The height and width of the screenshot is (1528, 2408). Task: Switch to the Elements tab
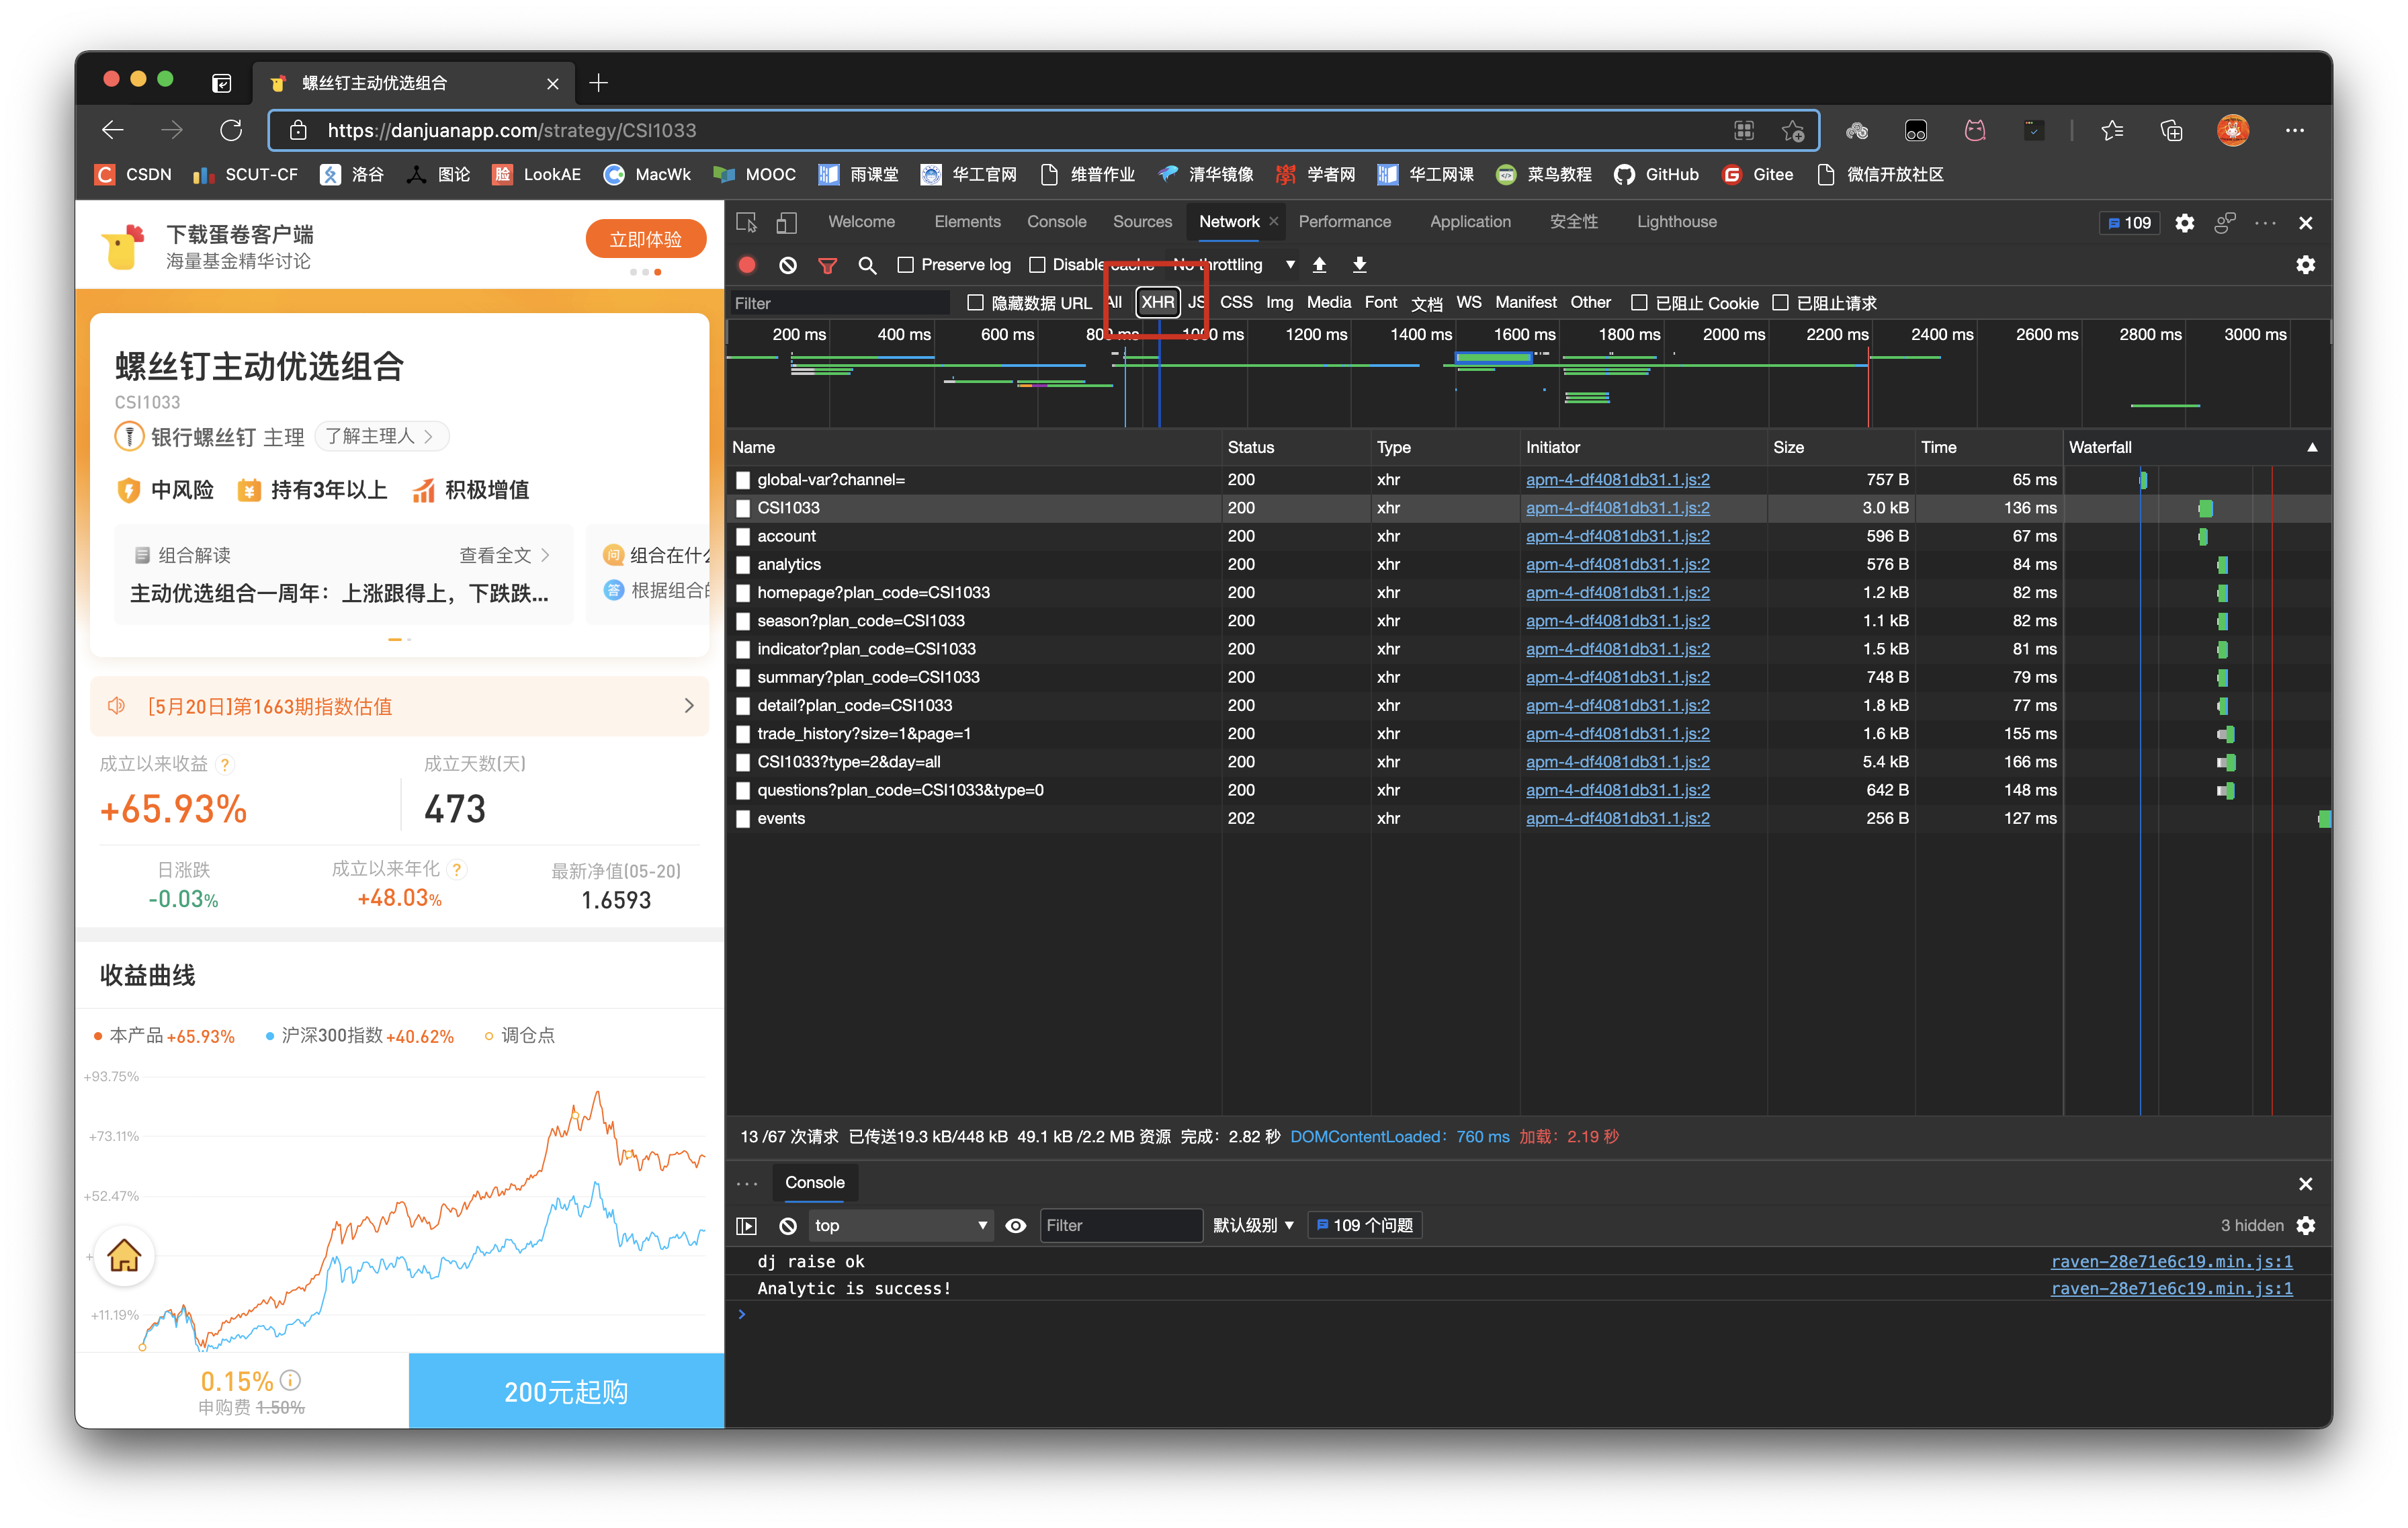(x=966, y=222)
